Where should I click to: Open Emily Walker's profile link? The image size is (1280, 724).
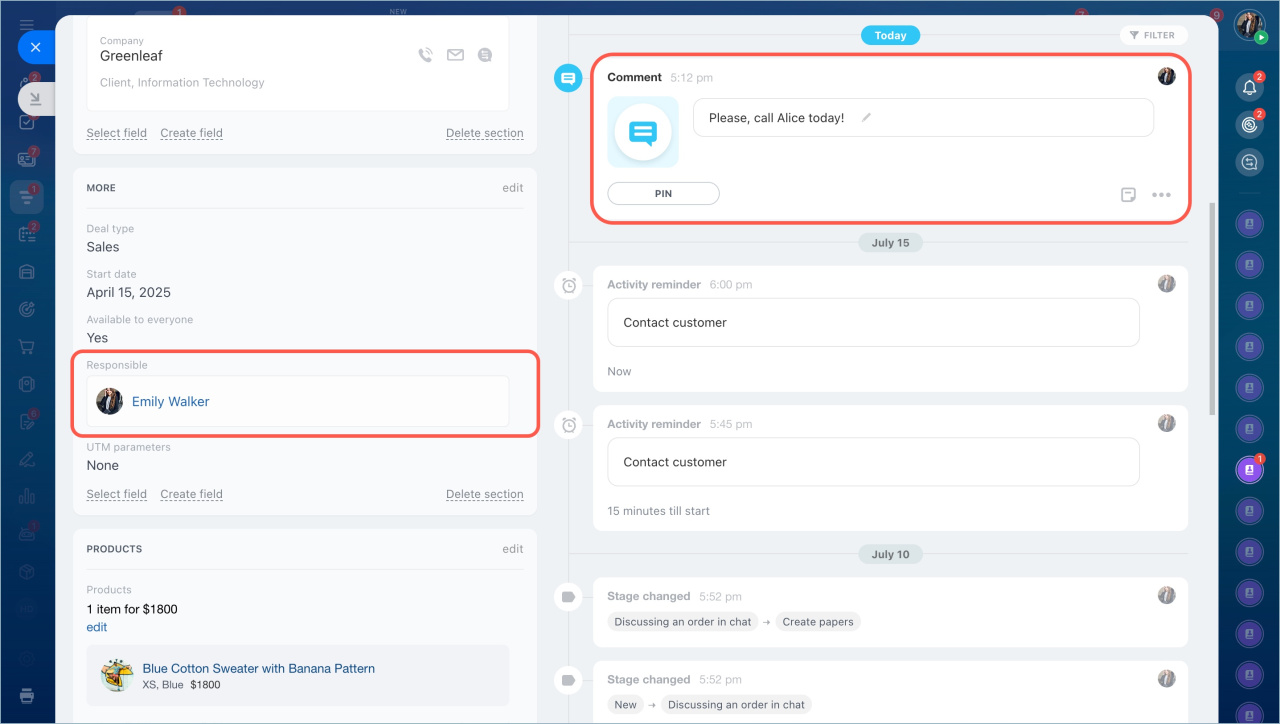pos(171,402)
